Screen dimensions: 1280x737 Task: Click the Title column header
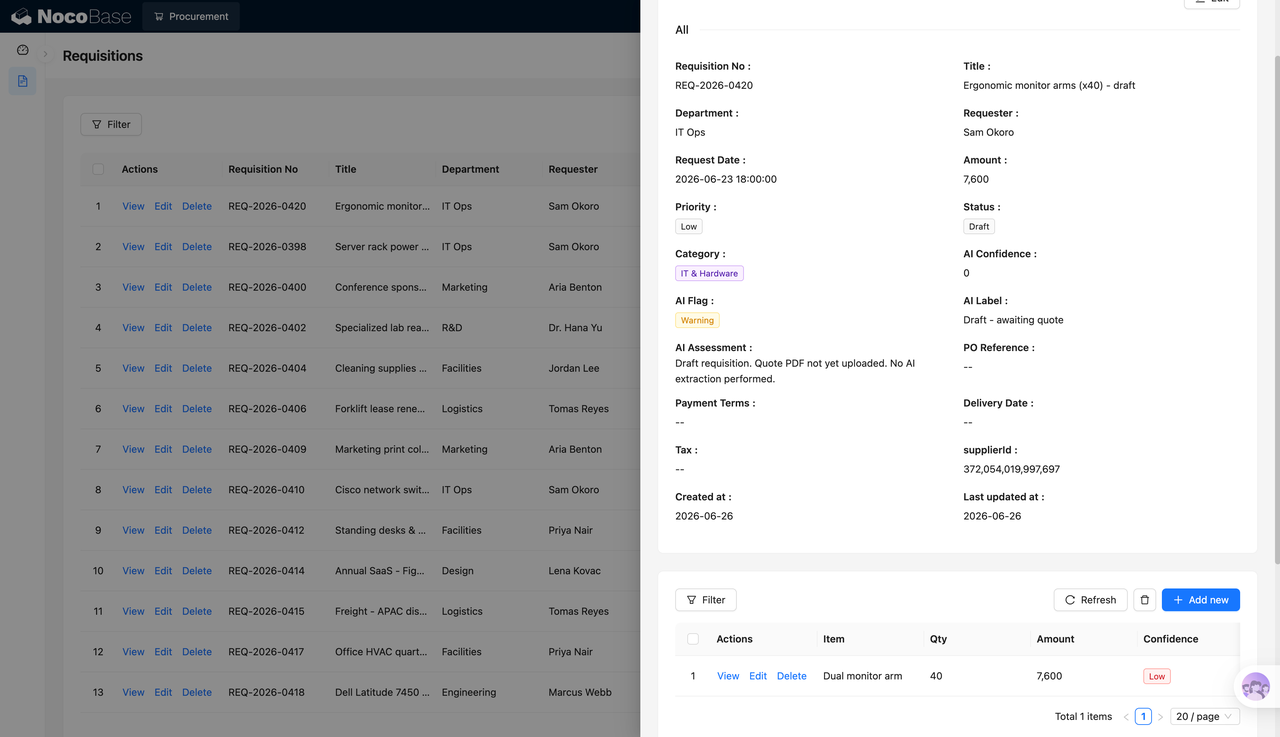click(346, 169)
